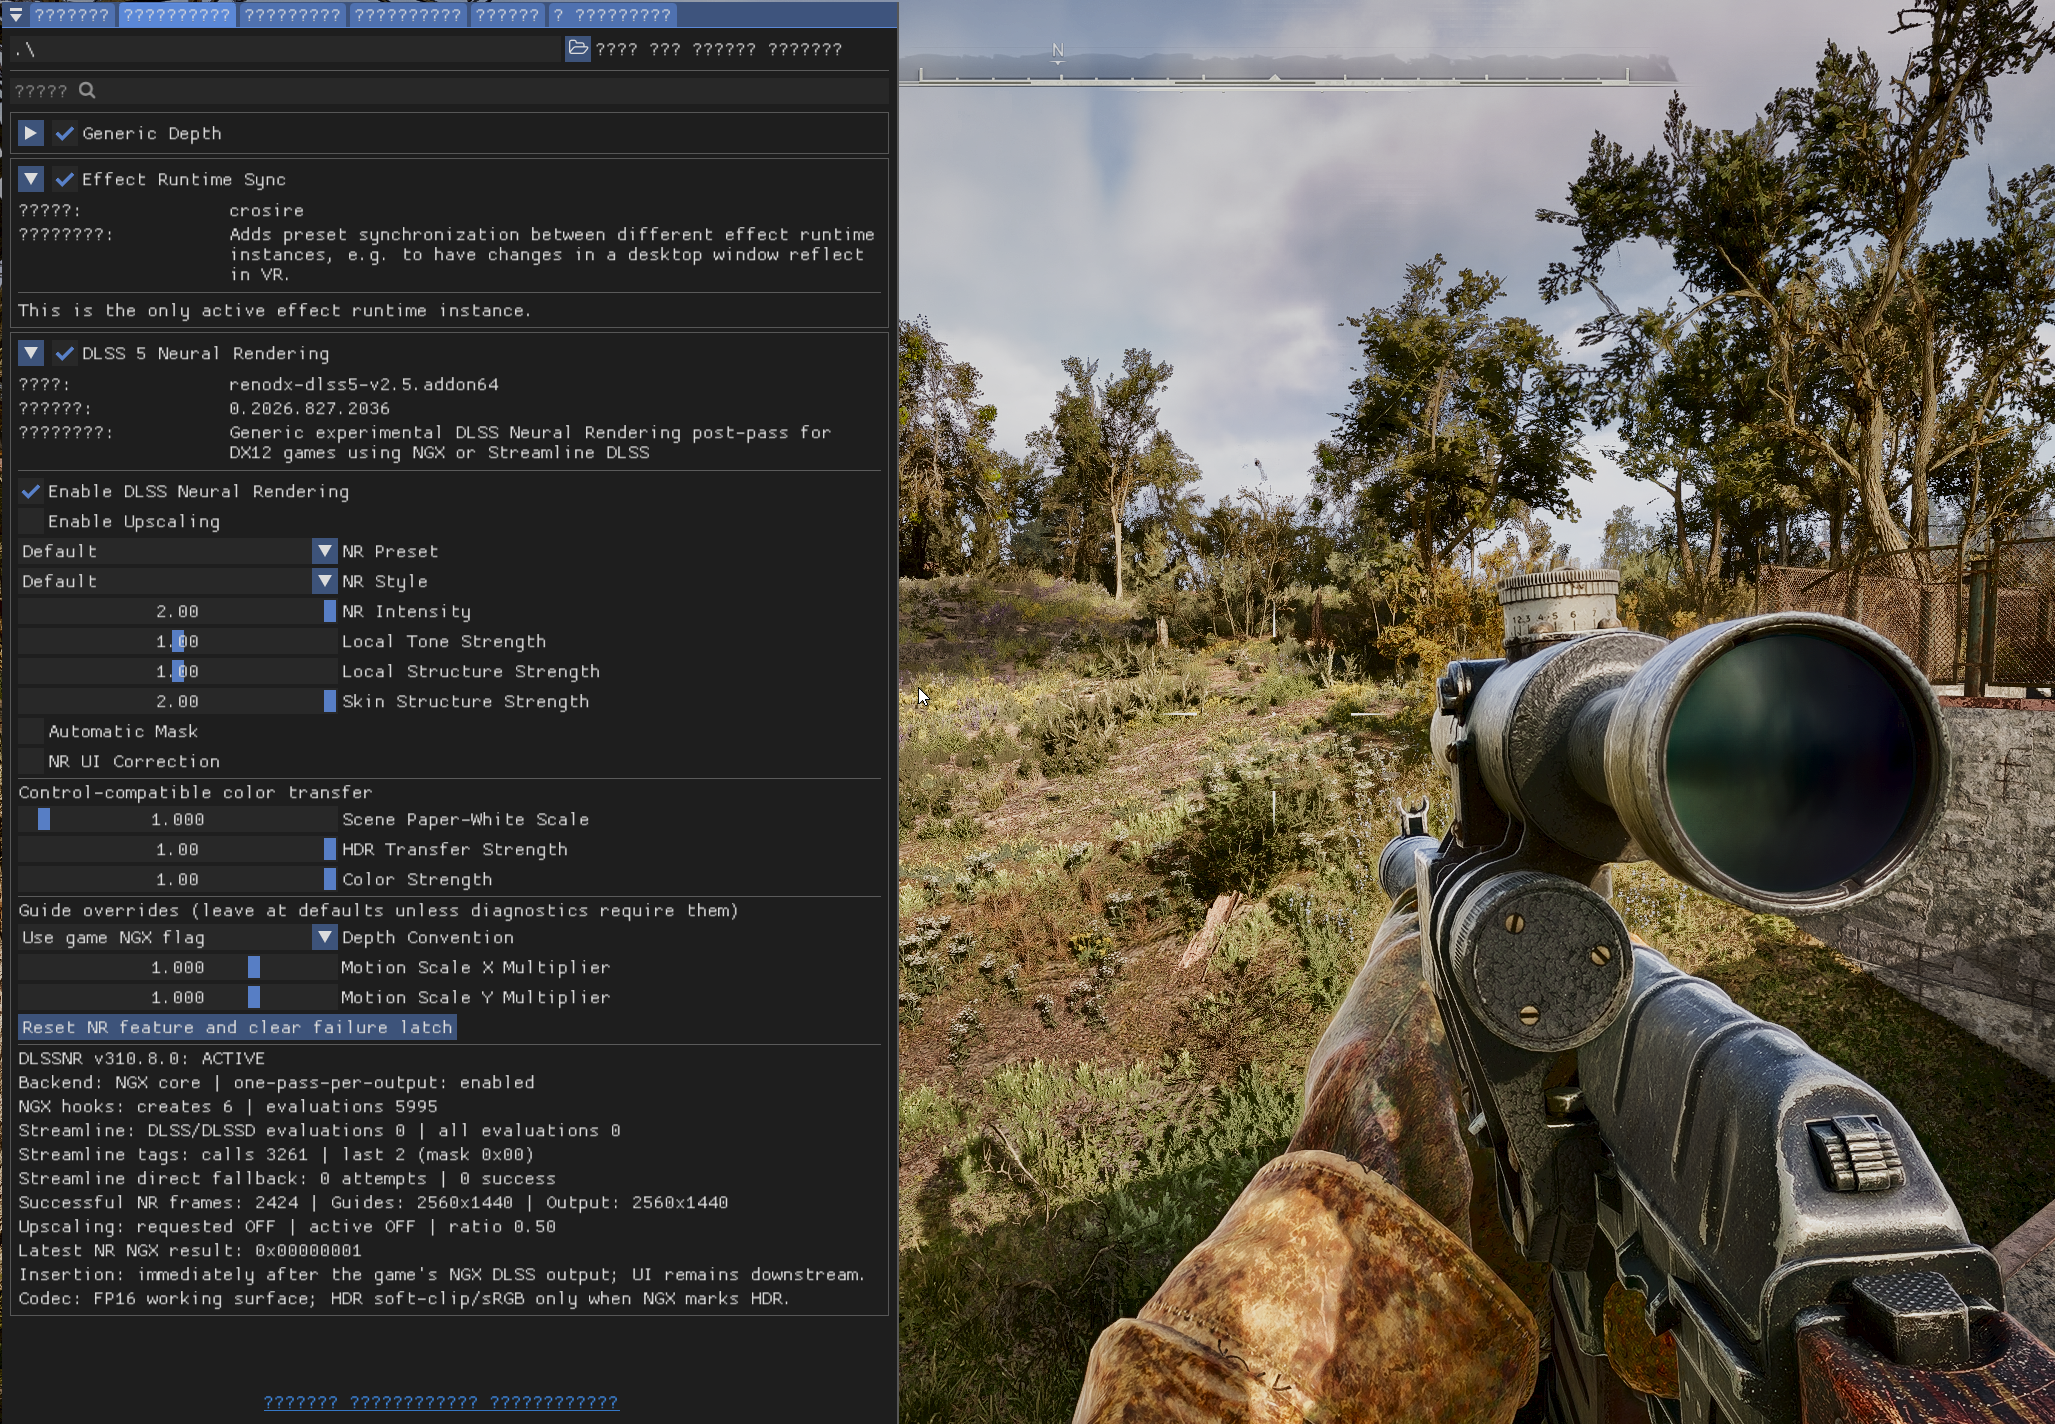Turn off Enable DLSS Neural Rendering
Screen dimensions: 2055x1424
tap(31, 491)
